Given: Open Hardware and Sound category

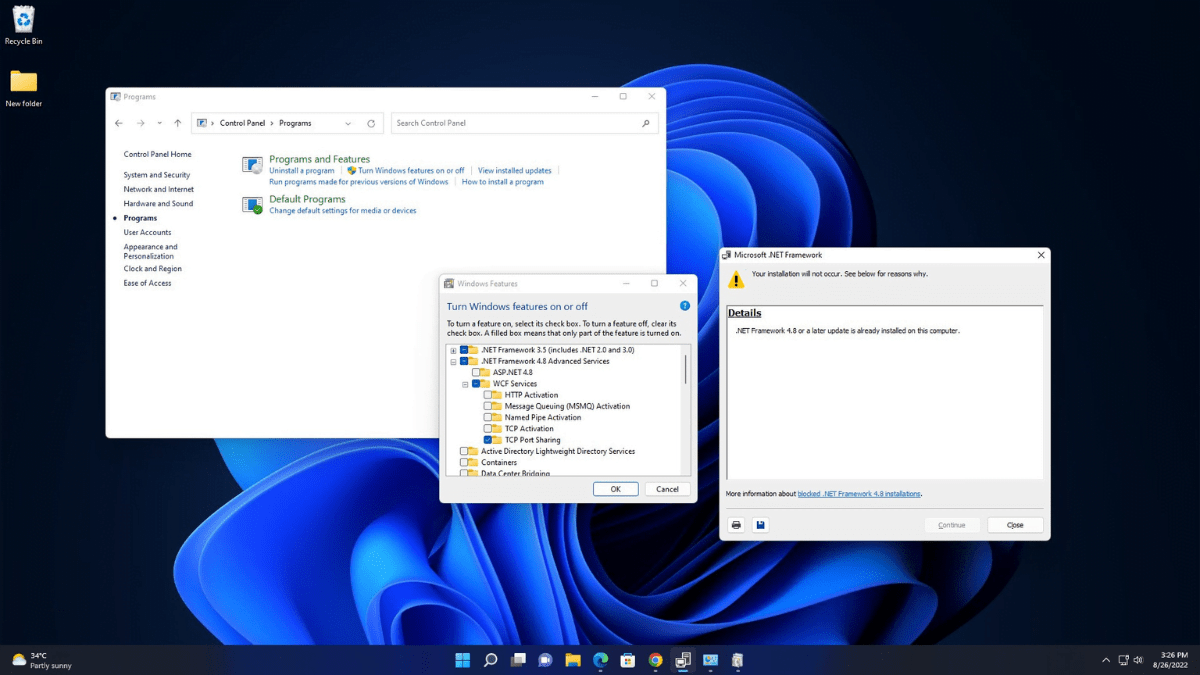Looking at the screenshot, I should click(x=158, y=203).
